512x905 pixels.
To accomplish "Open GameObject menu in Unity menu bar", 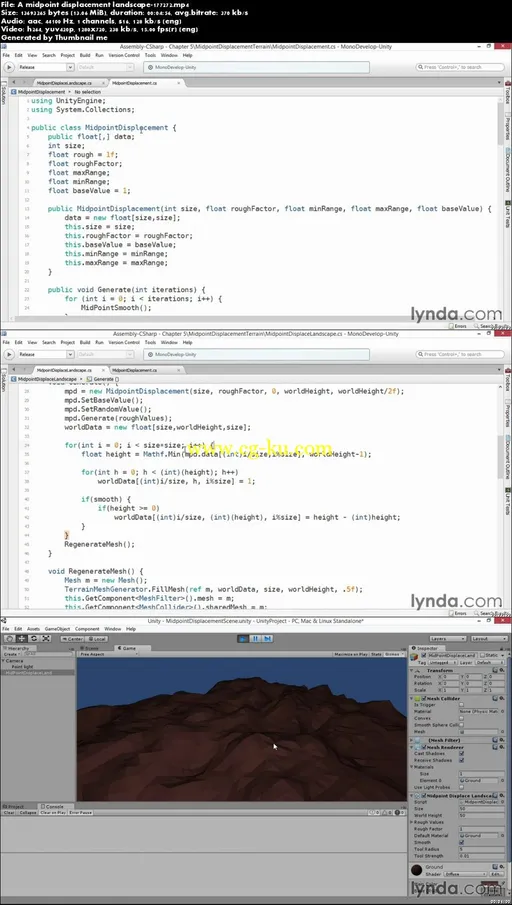I will [x=57, y=629].
